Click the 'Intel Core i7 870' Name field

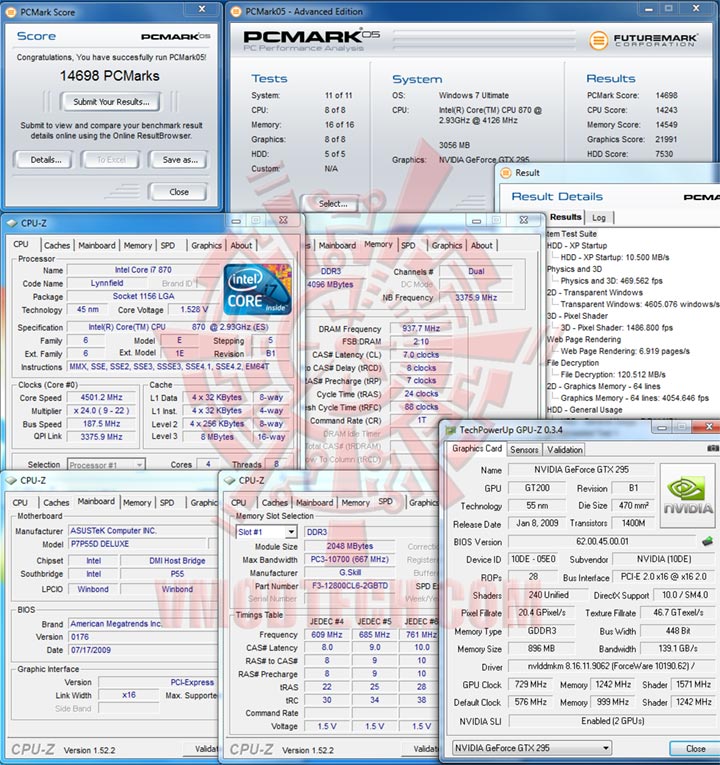point(143,270)
